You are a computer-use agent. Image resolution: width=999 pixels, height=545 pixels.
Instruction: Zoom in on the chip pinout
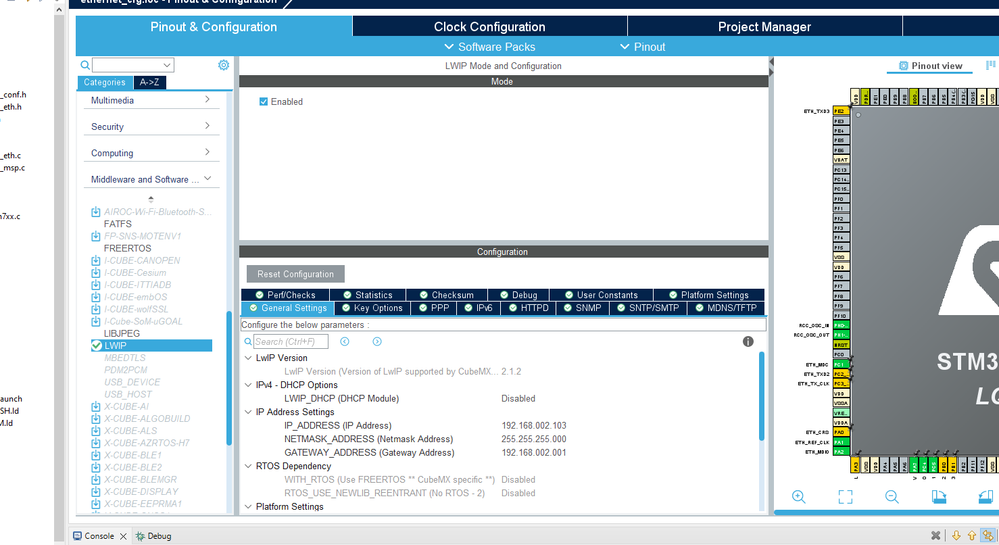798,497
